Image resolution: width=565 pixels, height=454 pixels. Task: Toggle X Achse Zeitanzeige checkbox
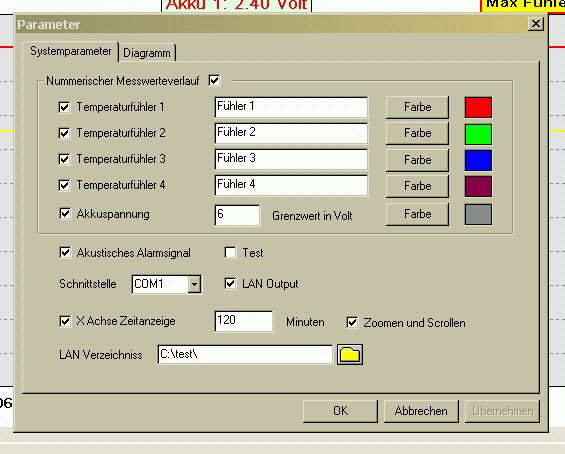[x=65, y=321]
